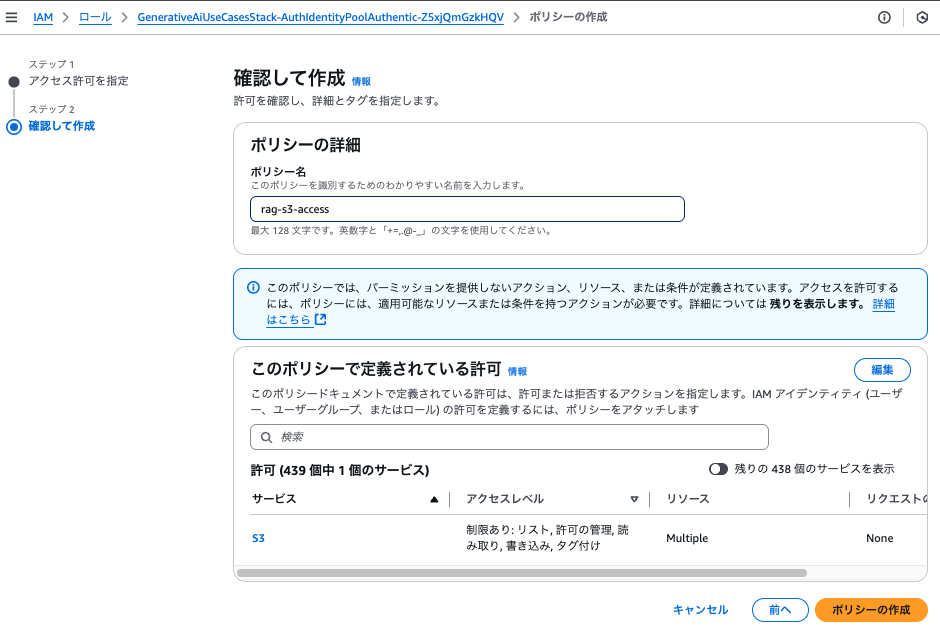940x638 pixels.
Task: Click the horizontal table scrollbar
Action: pos(522,573)
